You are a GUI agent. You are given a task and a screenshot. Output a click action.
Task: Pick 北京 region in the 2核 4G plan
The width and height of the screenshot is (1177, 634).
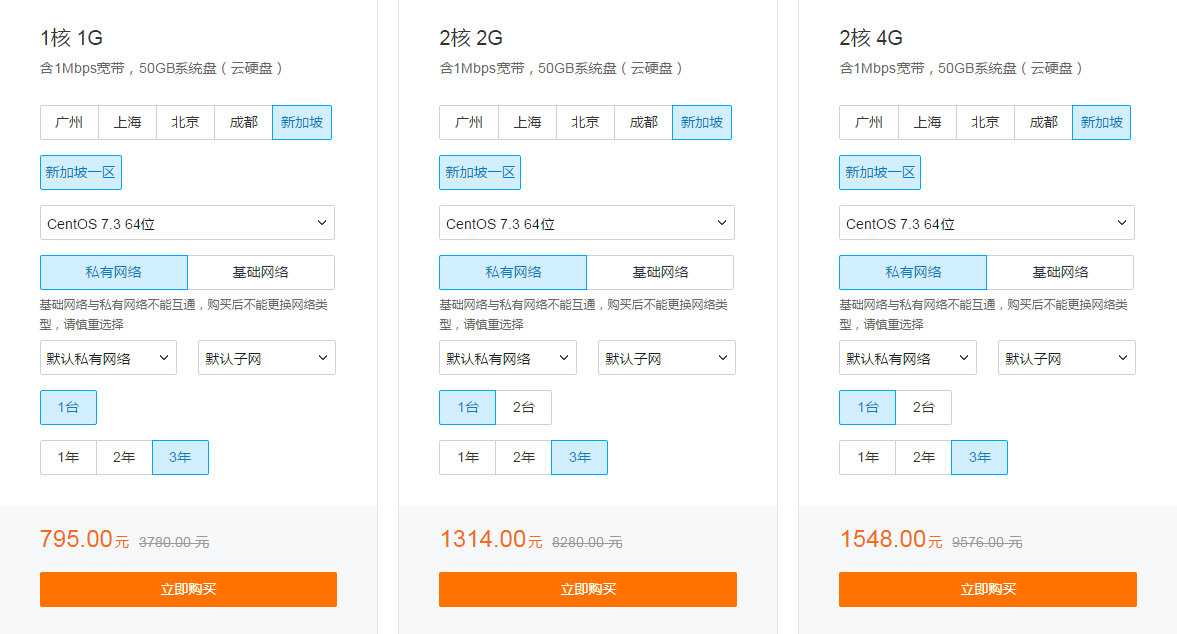coord(985,123)
